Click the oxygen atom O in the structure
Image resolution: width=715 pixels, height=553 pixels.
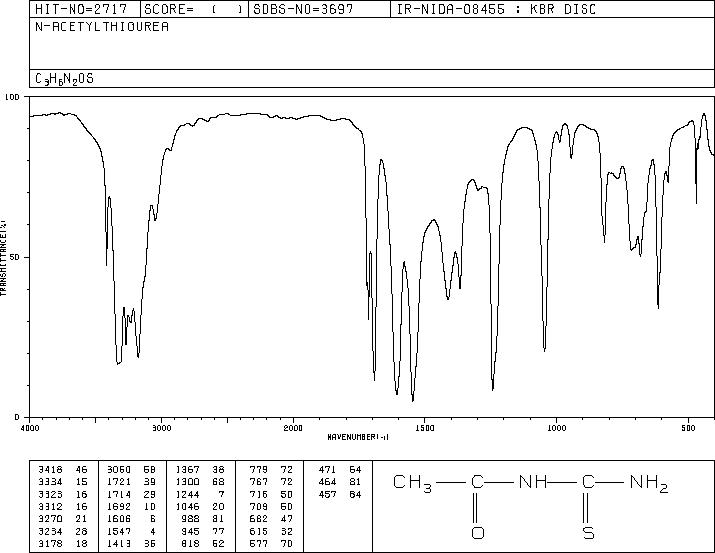[x=477, y=532]
